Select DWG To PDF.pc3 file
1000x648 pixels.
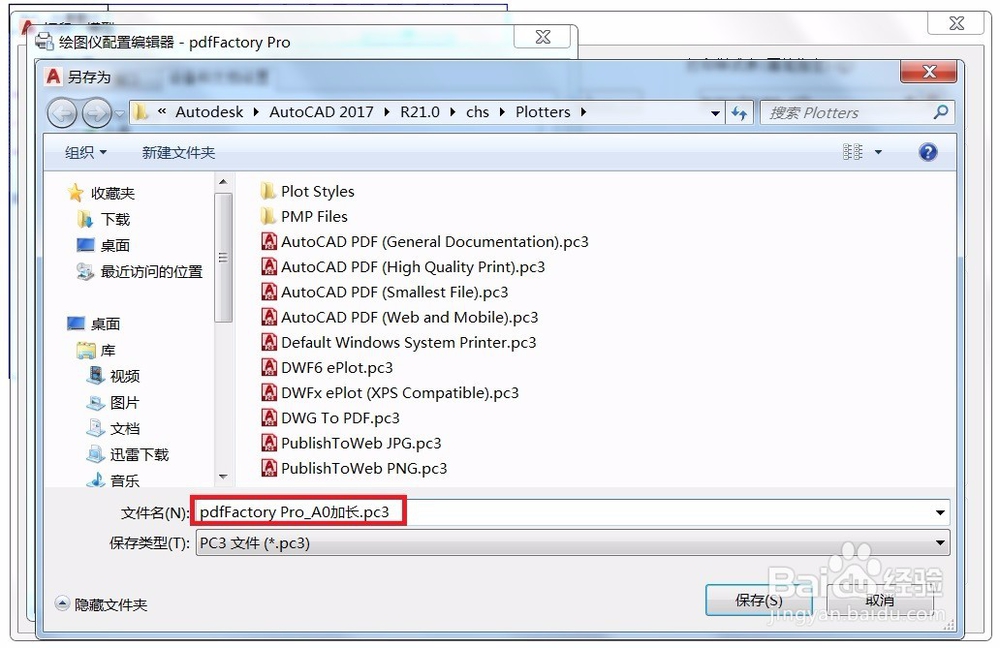coord(330,418)
